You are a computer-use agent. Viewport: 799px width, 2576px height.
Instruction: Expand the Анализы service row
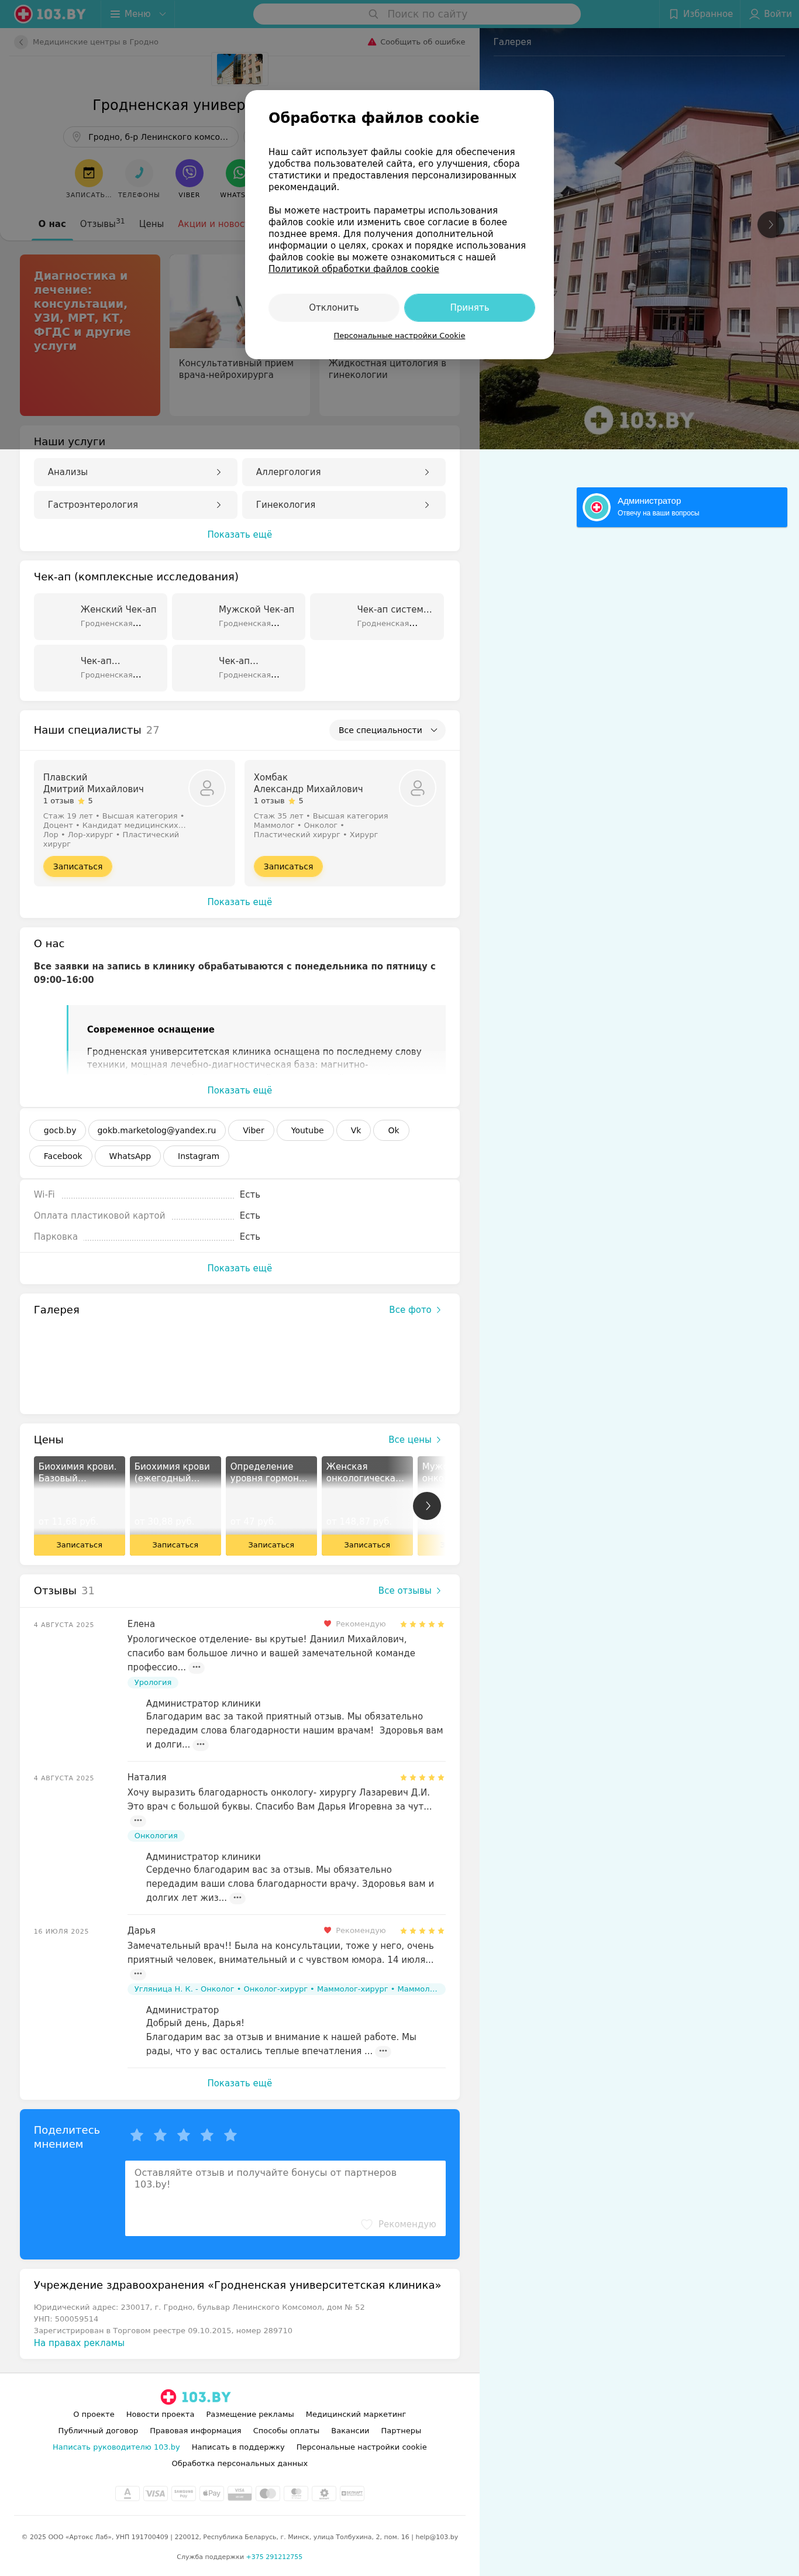pyautogui.click(x=135, y=472)
